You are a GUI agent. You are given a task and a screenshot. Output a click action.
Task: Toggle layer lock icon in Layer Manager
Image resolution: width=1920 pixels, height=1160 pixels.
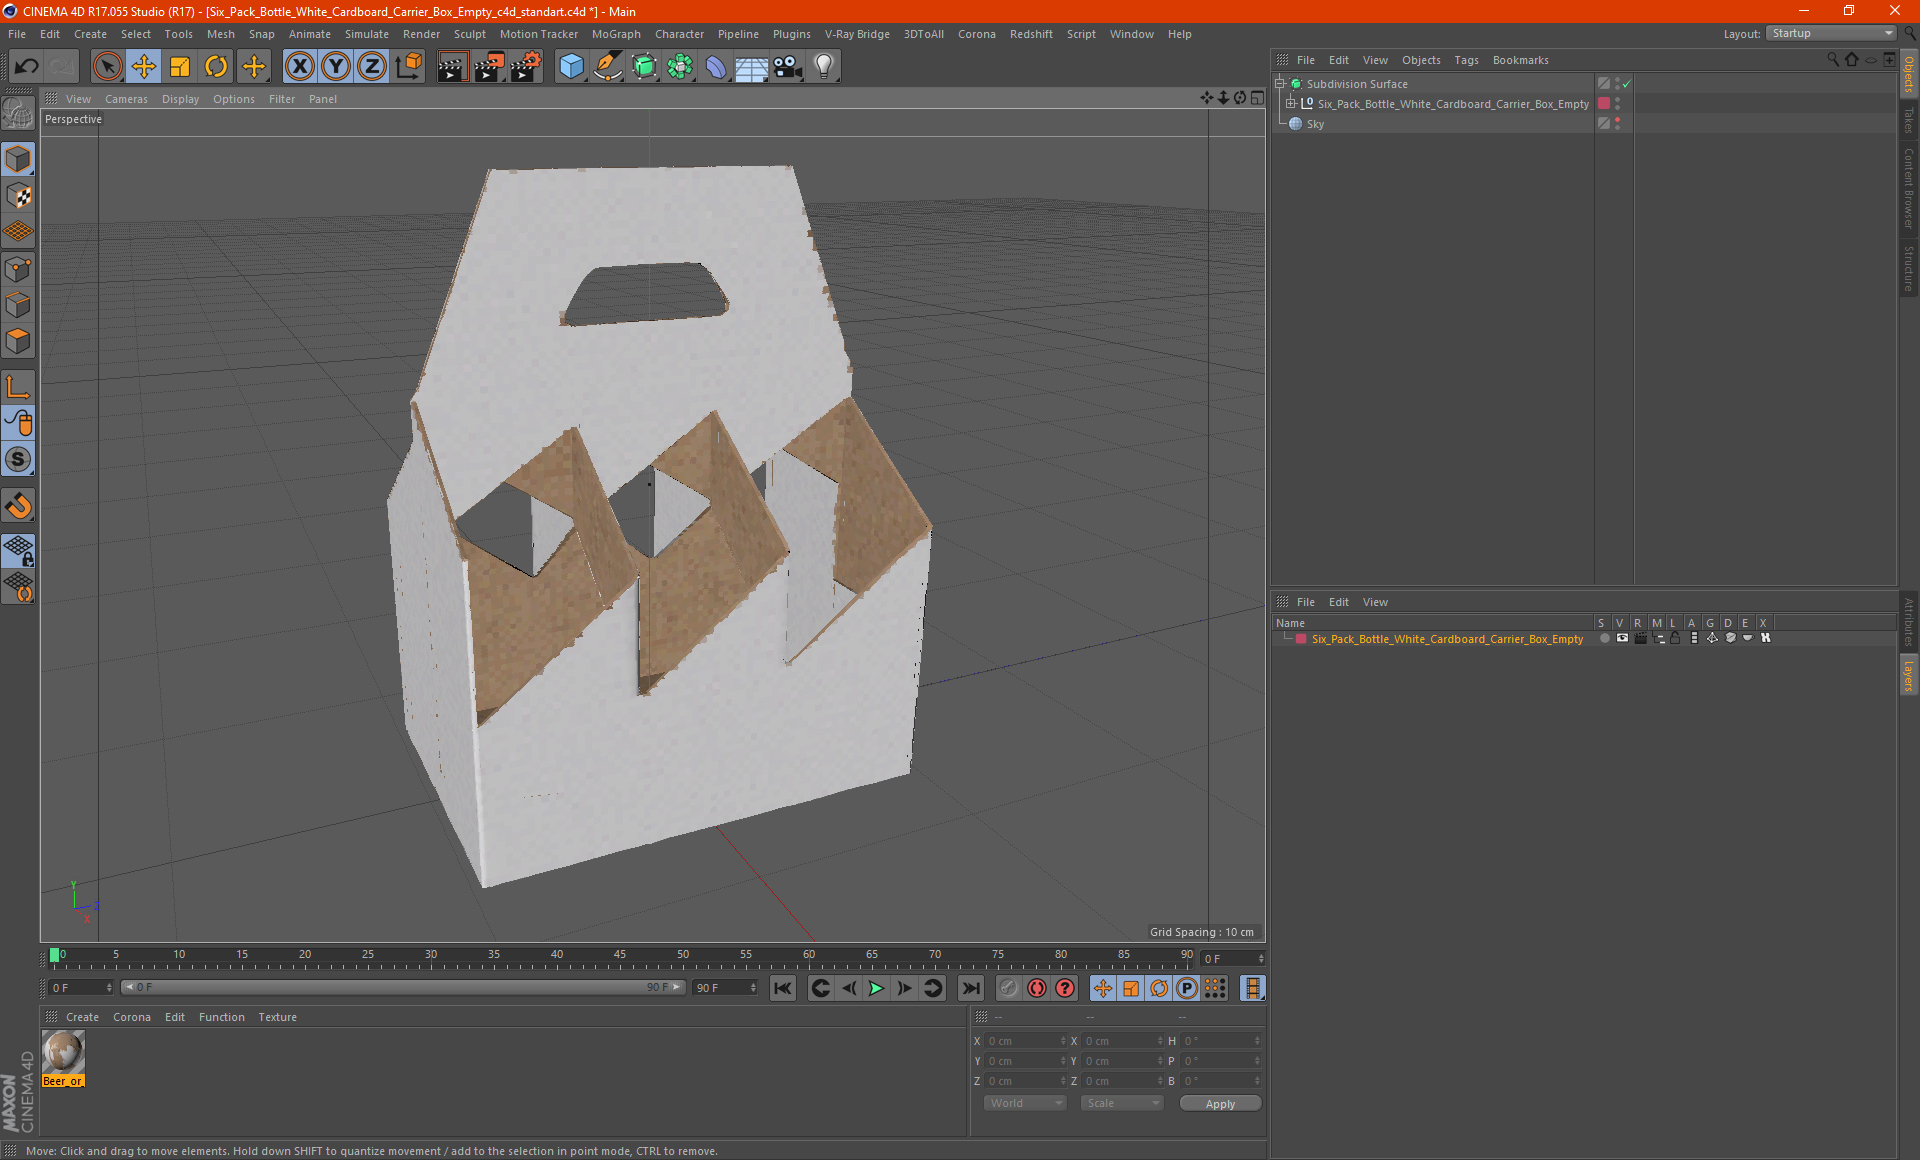1675,638
